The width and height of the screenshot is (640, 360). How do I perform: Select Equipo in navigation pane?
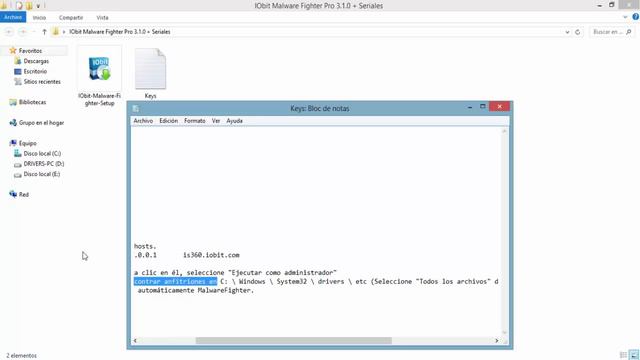pyautogui.click(x=27, y=143)
